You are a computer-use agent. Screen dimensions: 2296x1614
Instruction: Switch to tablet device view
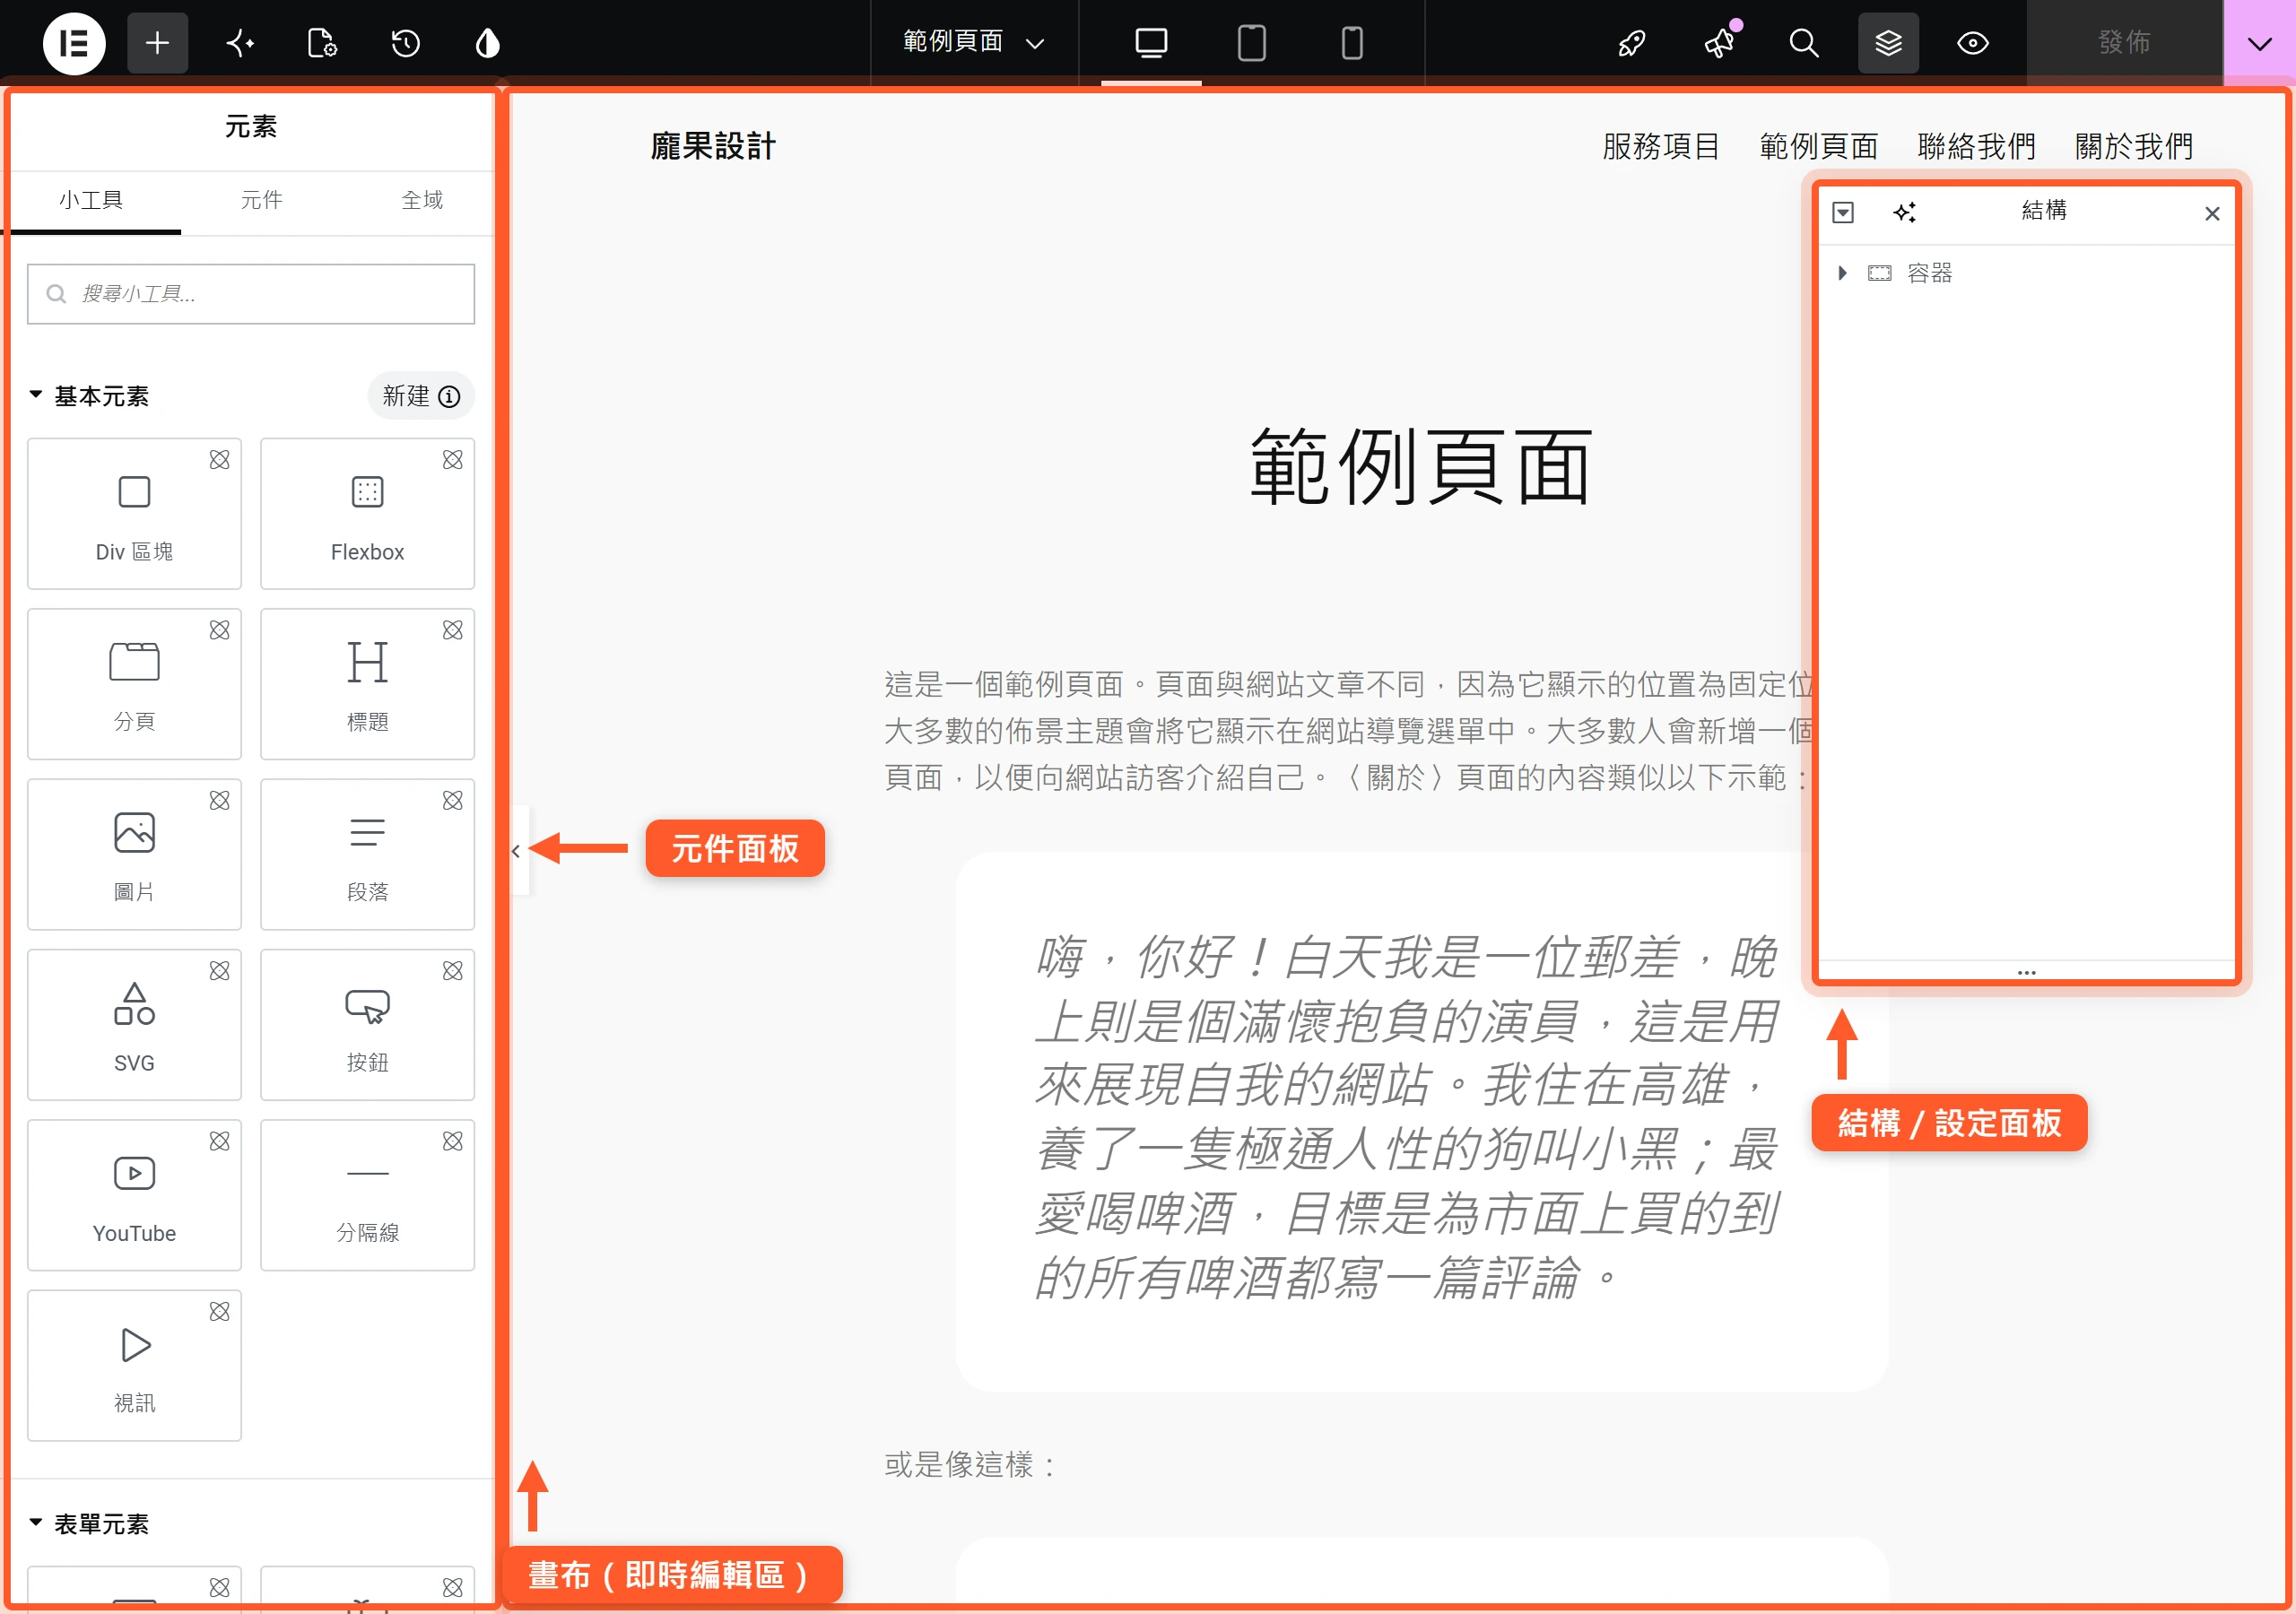1252,43
